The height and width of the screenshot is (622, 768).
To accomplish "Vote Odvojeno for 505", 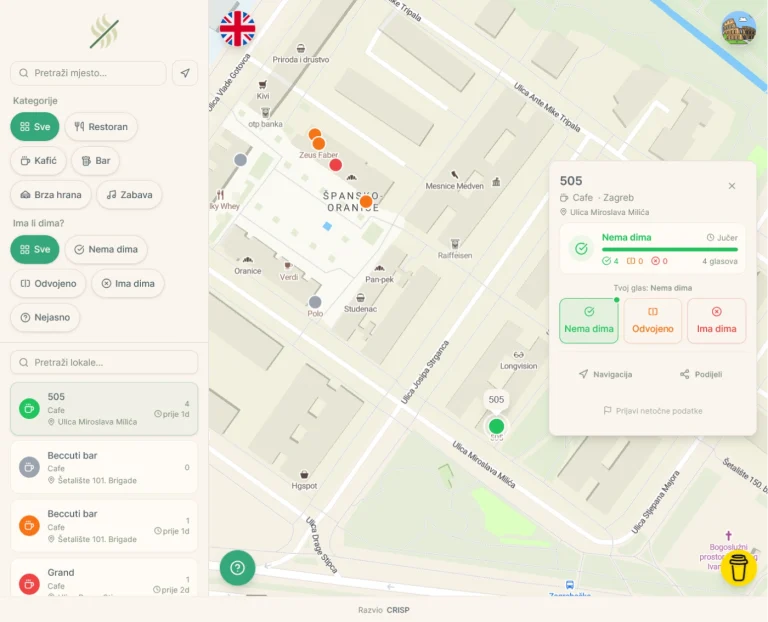I will 652,321.
